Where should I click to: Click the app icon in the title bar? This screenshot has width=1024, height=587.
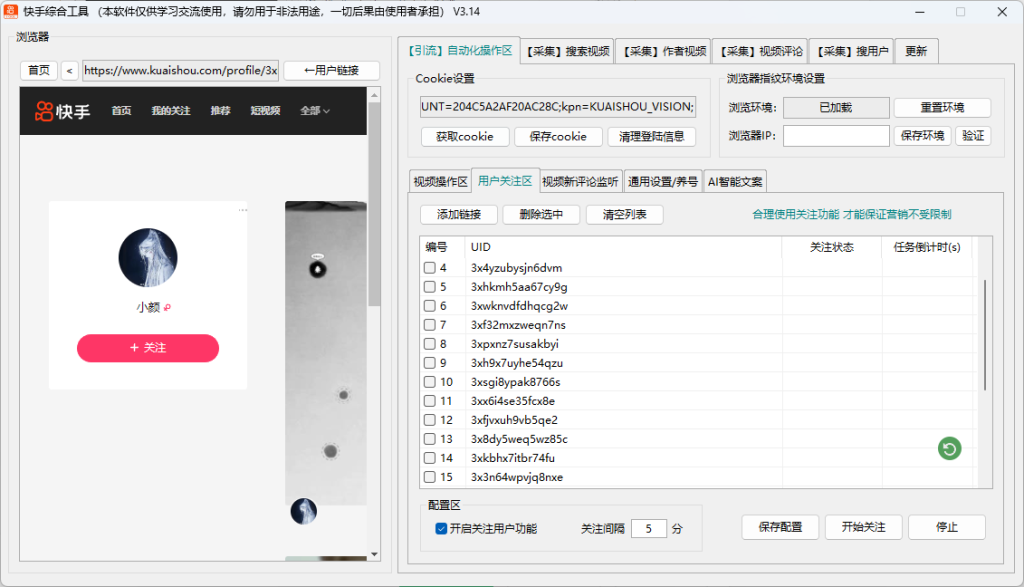point(10,12)
